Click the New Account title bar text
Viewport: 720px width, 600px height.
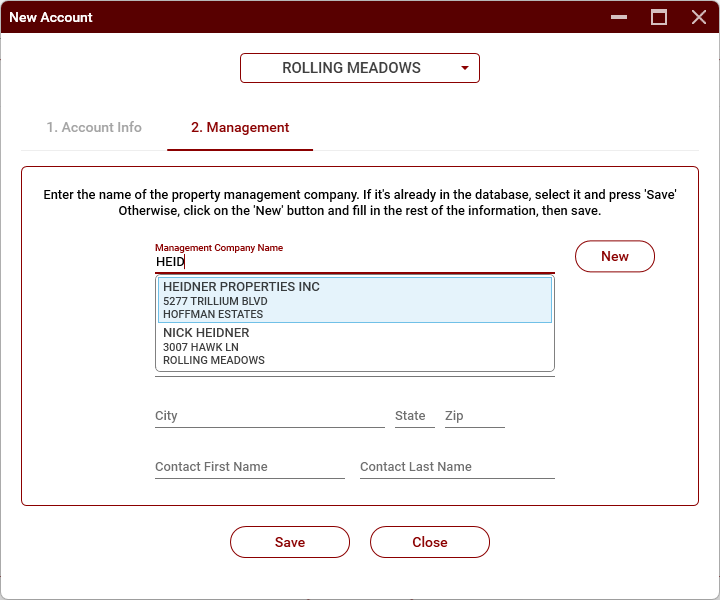pyautogui.click(x=51, y=17)
